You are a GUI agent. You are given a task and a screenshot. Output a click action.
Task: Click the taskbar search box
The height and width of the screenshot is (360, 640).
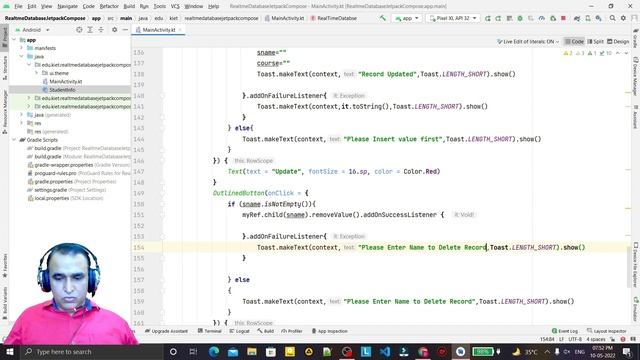[x=92, y=351]
